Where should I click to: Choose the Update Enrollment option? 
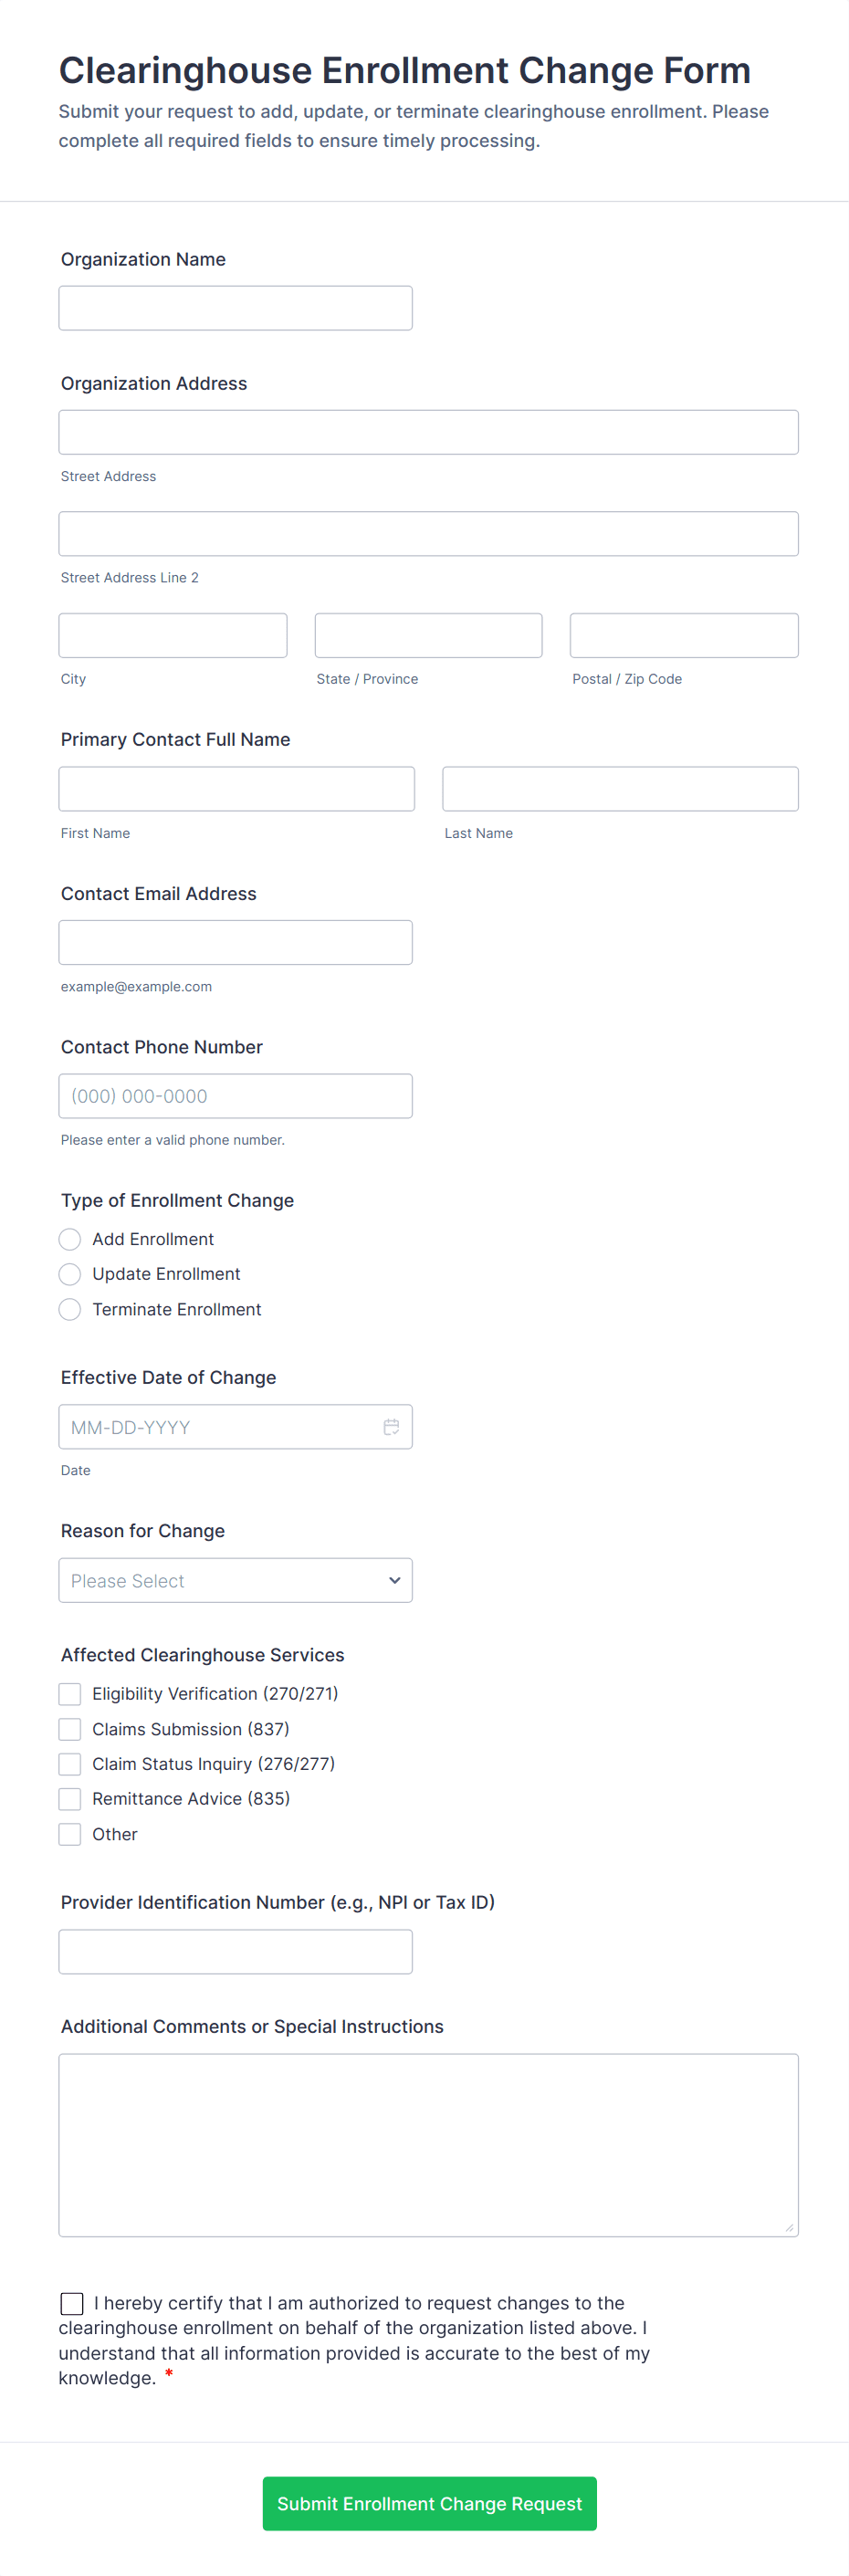70,1274
